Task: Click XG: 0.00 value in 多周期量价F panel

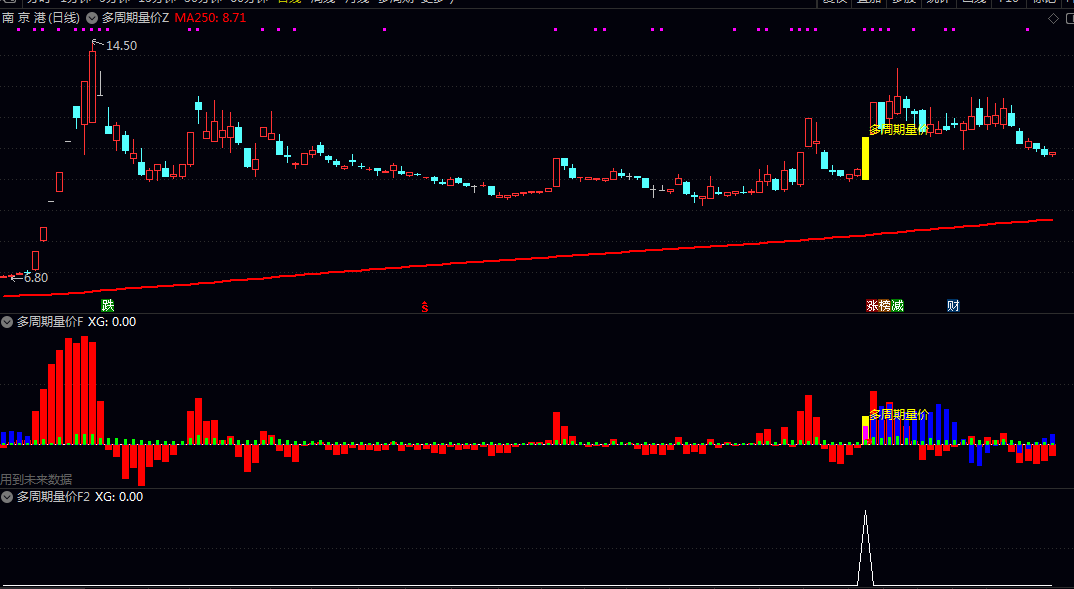Action: pos(112,322)
